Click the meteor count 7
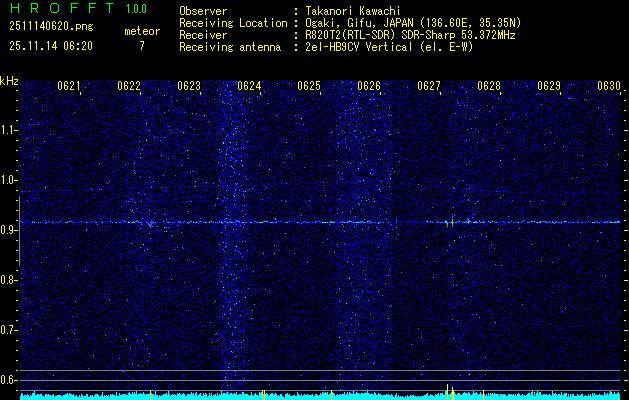629x400 pixels. point(142,46)
